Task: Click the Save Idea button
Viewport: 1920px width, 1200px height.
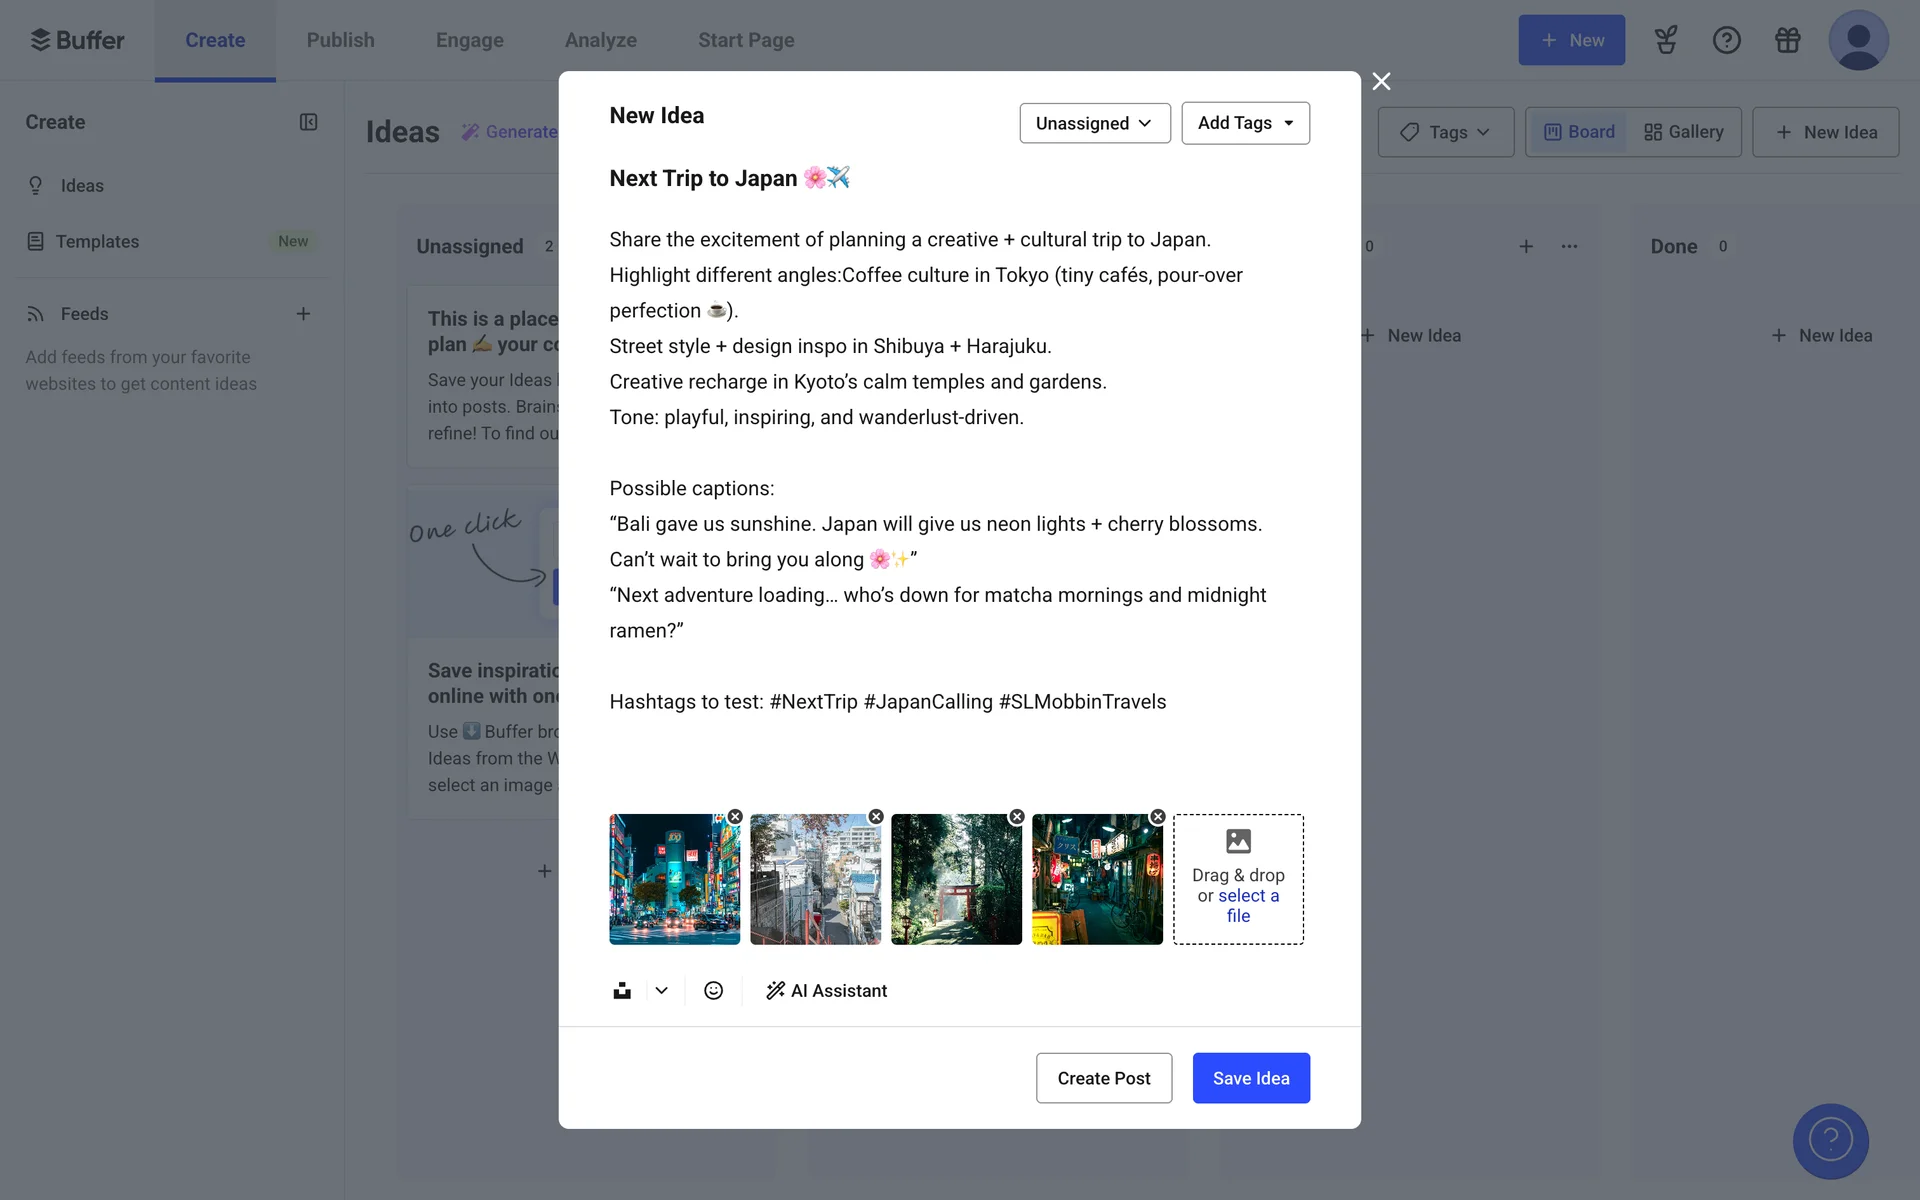Action: click(1250, 1078)
